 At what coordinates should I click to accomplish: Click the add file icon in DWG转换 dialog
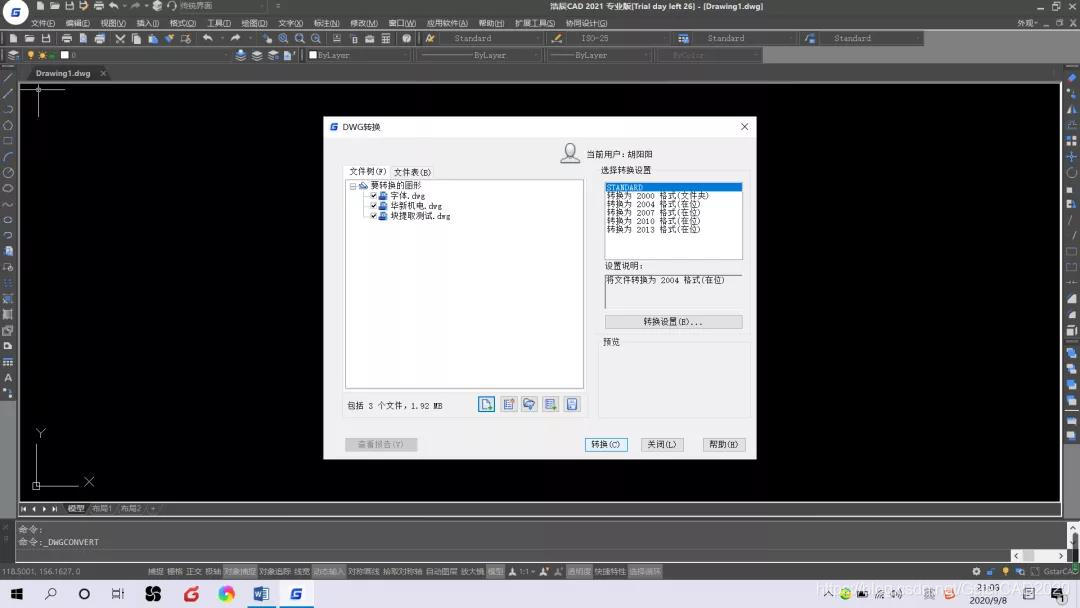coord(486,404)
